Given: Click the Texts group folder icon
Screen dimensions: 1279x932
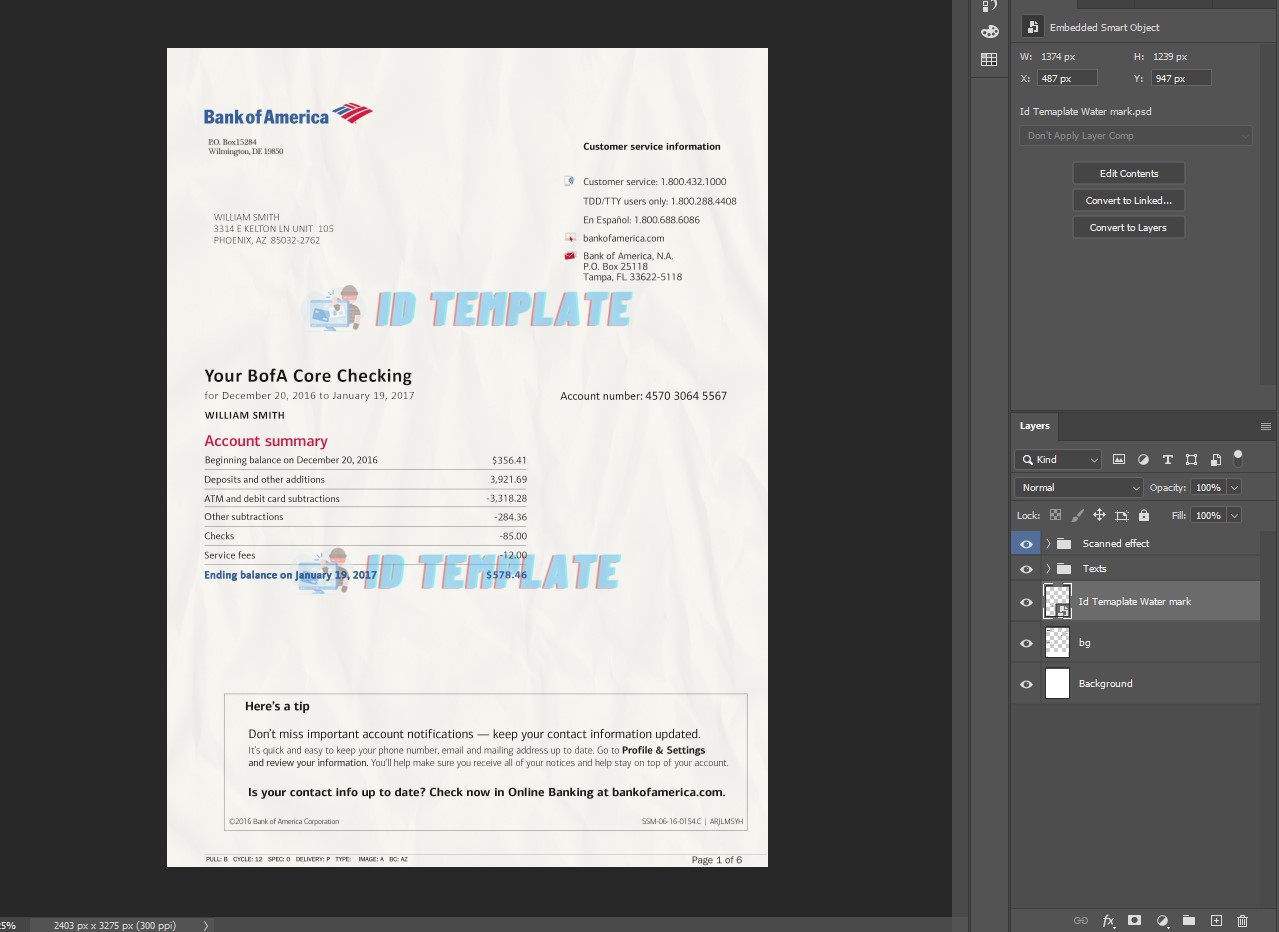Looking at the screenshot, I should (x=1064, y=568).
